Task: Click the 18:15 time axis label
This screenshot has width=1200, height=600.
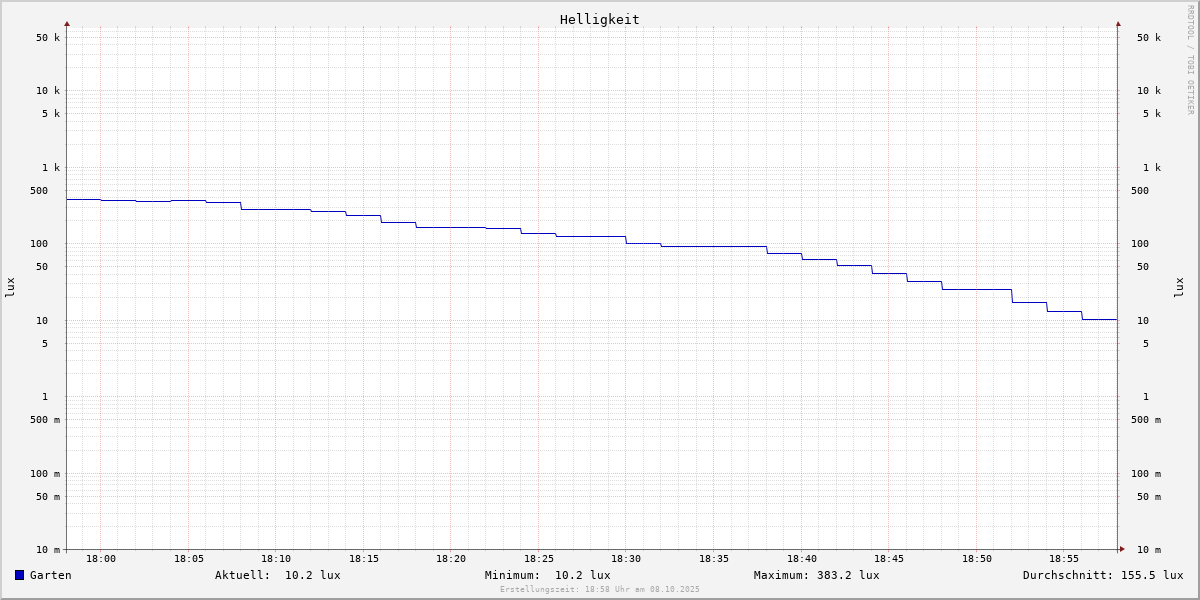Action: (x=364, y=559)
